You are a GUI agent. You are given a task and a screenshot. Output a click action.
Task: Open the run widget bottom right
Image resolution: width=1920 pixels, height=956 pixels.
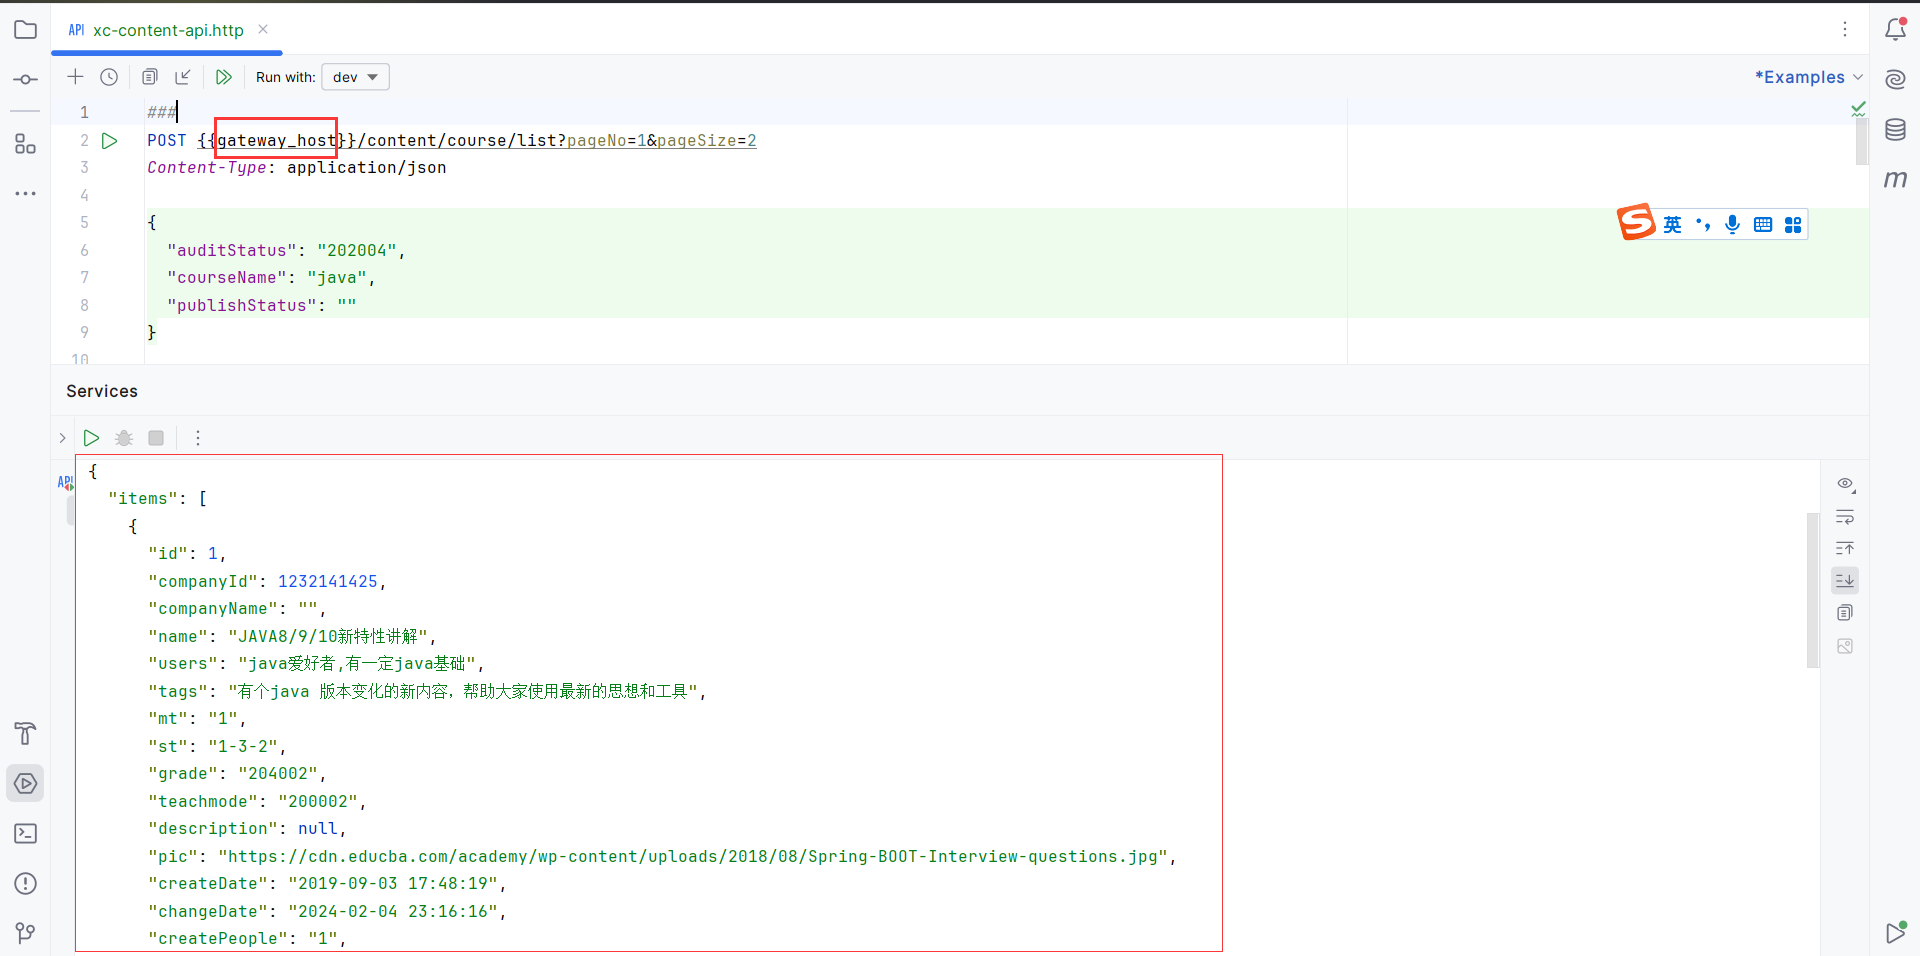click(x=1895, y=932)
